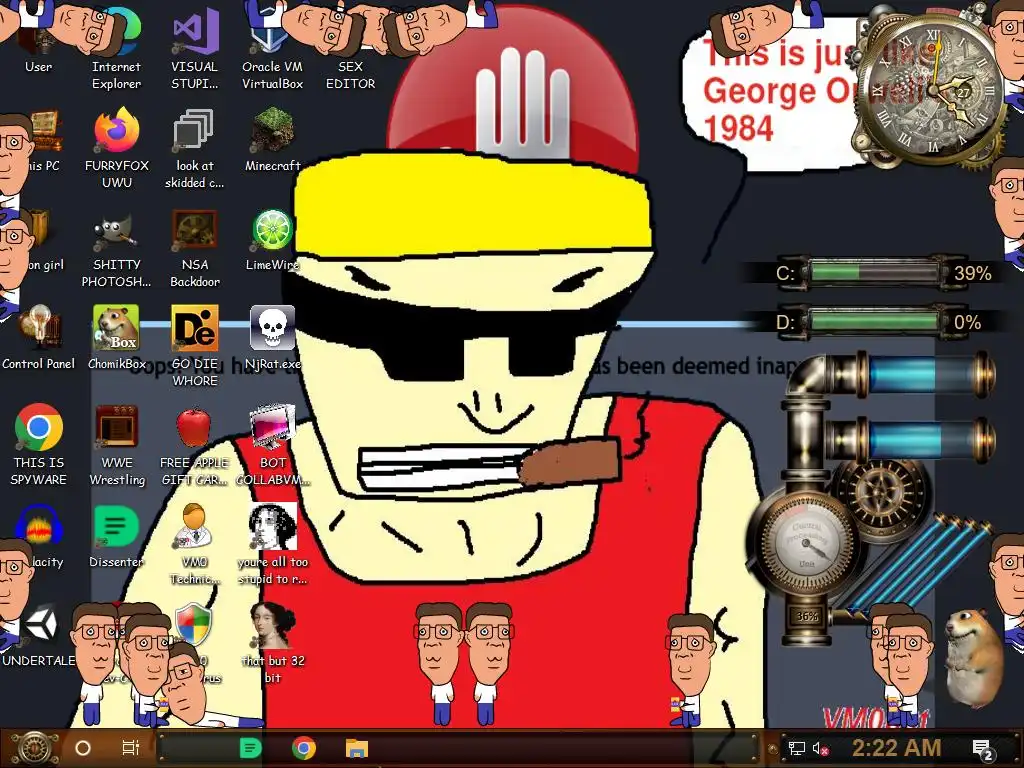Select the NjRat.exe skull icon

272,338
